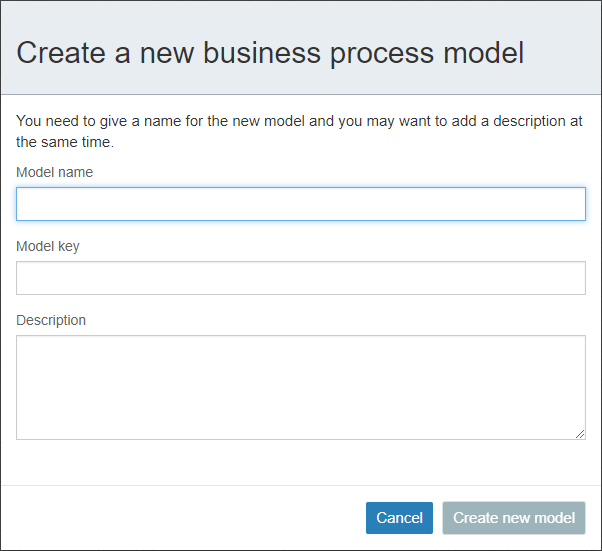Click the right end of Model key field
This screenshot has height=551, width=602.
[x=570, y=278]
